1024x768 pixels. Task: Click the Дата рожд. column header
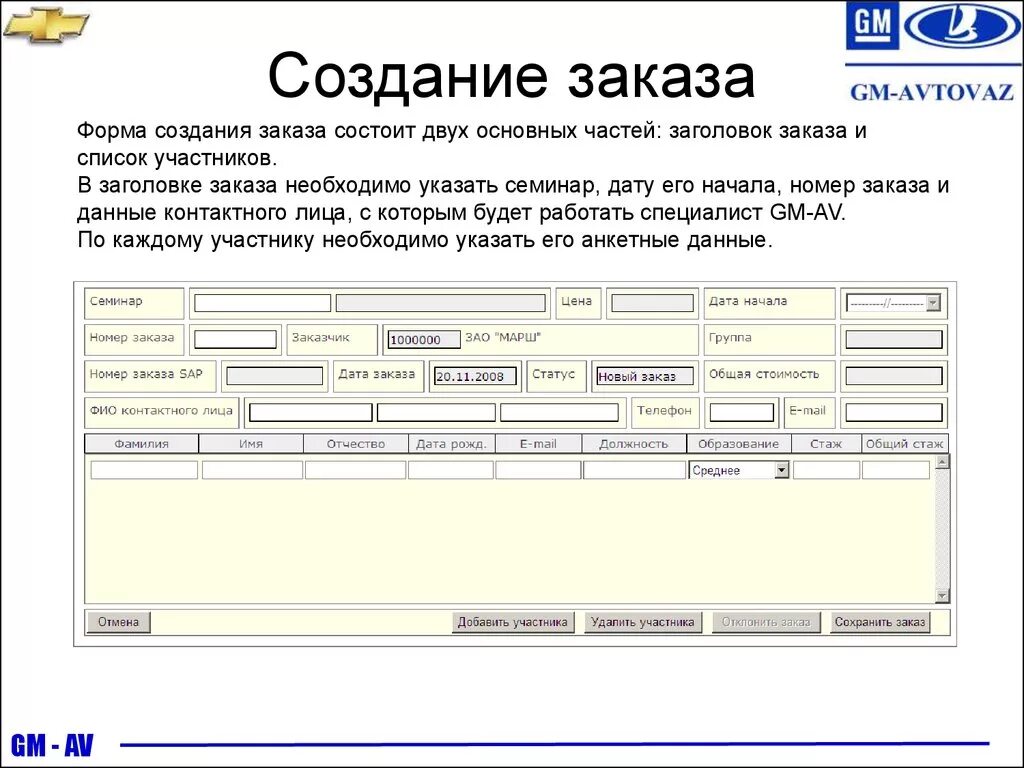click(x=451, y=444)
